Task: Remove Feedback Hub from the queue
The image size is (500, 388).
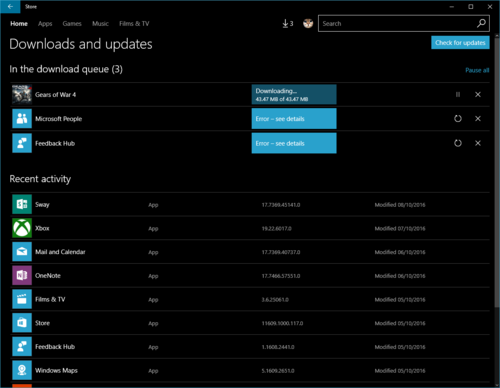Action: (478, 143)
